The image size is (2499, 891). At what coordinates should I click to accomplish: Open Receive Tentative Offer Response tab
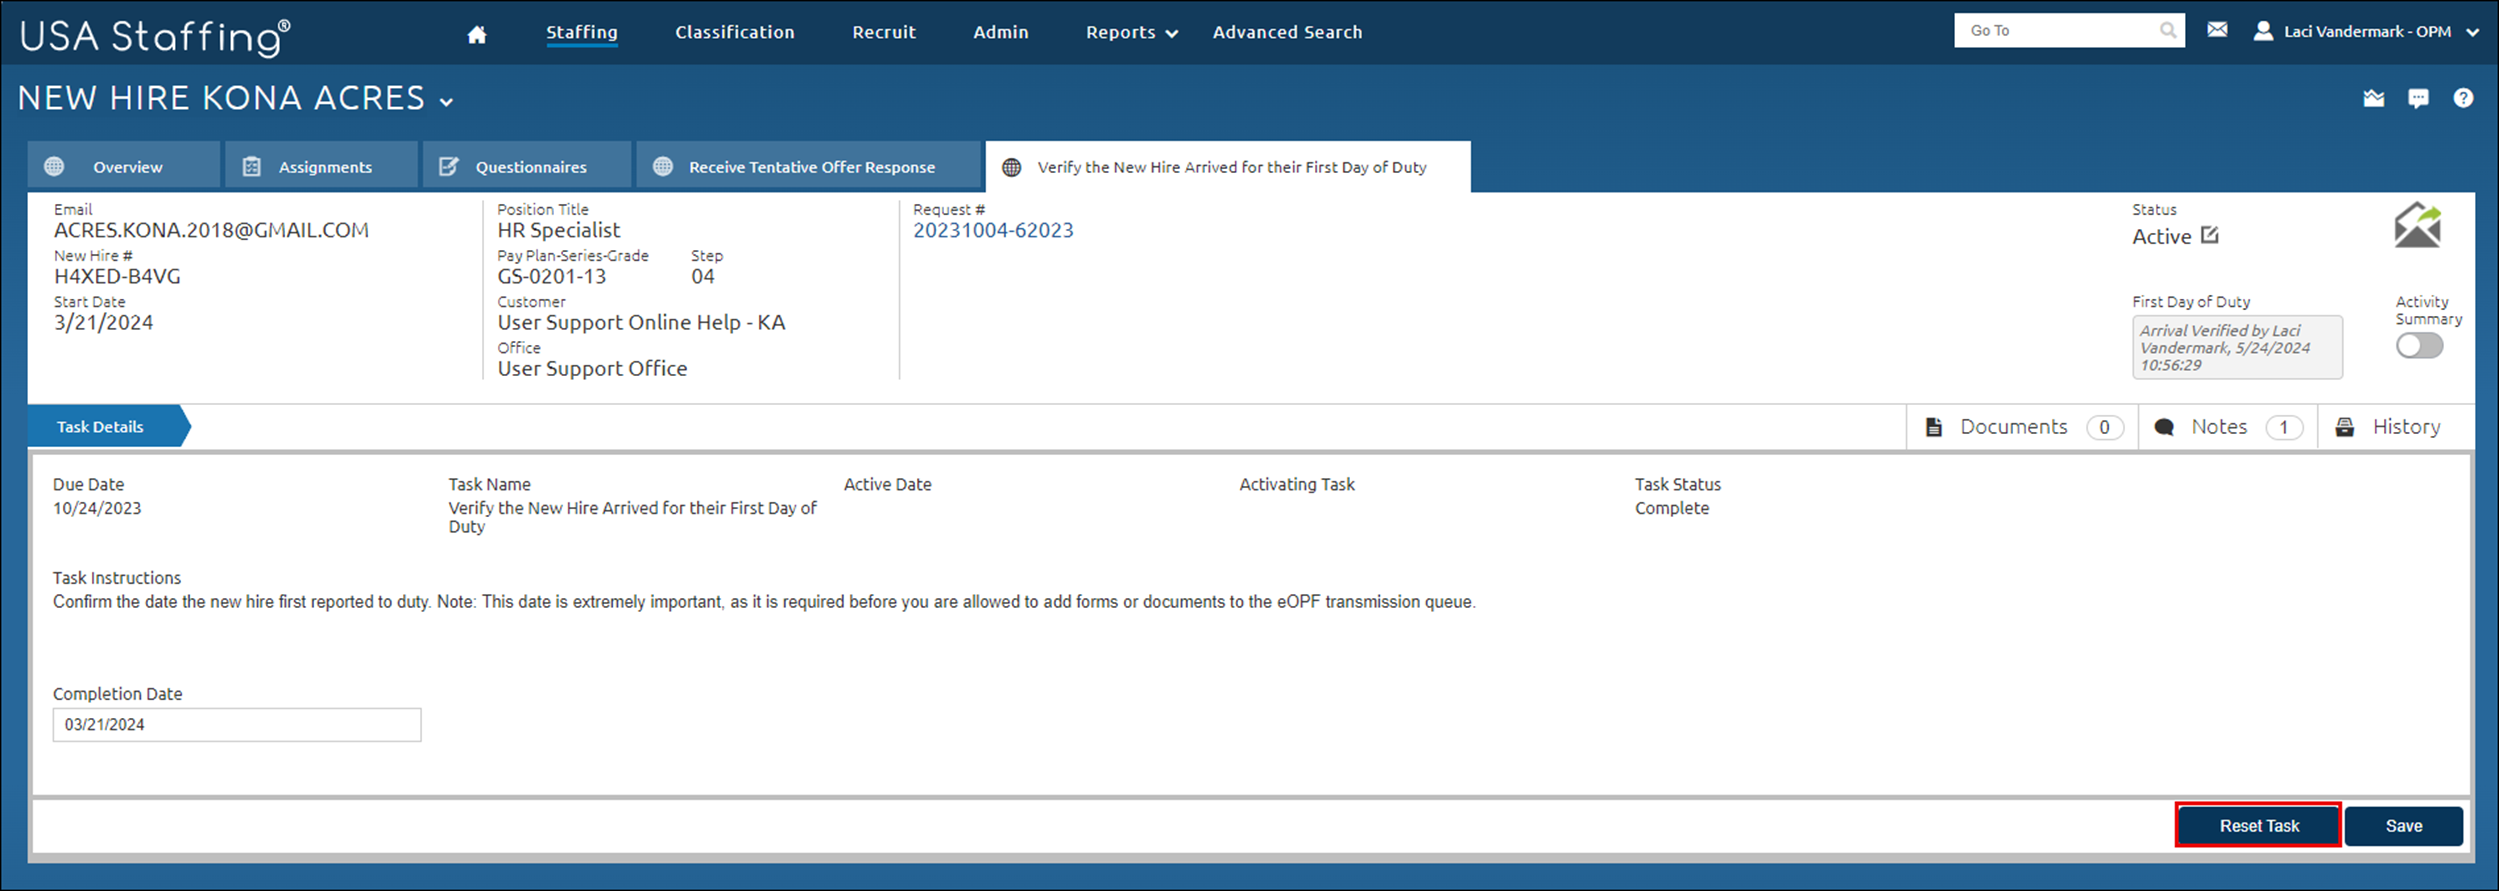tap(809, 165)
